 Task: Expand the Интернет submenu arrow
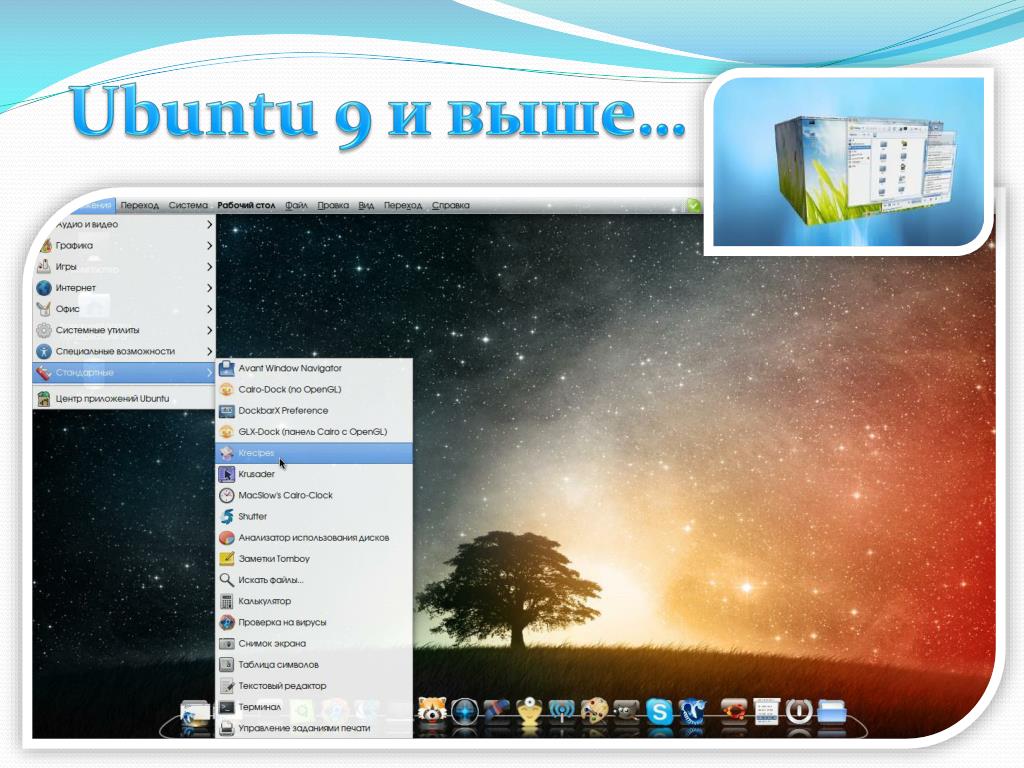[209, 288]
